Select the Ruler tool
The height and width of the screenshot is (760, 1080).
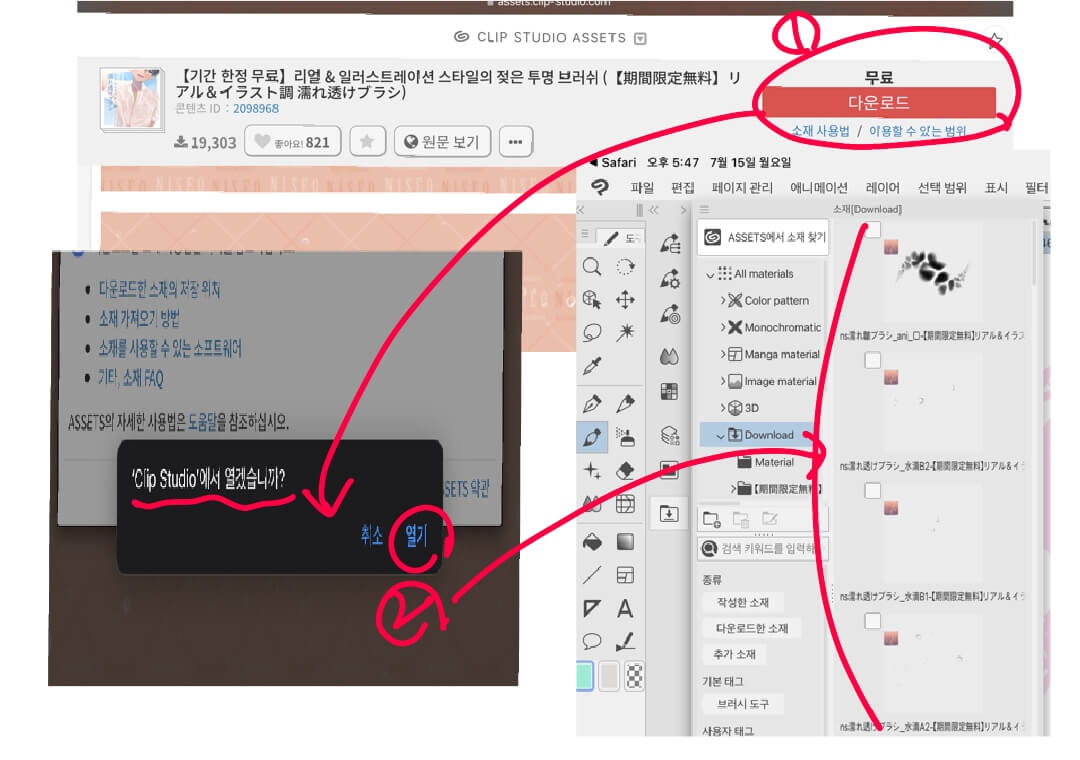click(592, 608)
